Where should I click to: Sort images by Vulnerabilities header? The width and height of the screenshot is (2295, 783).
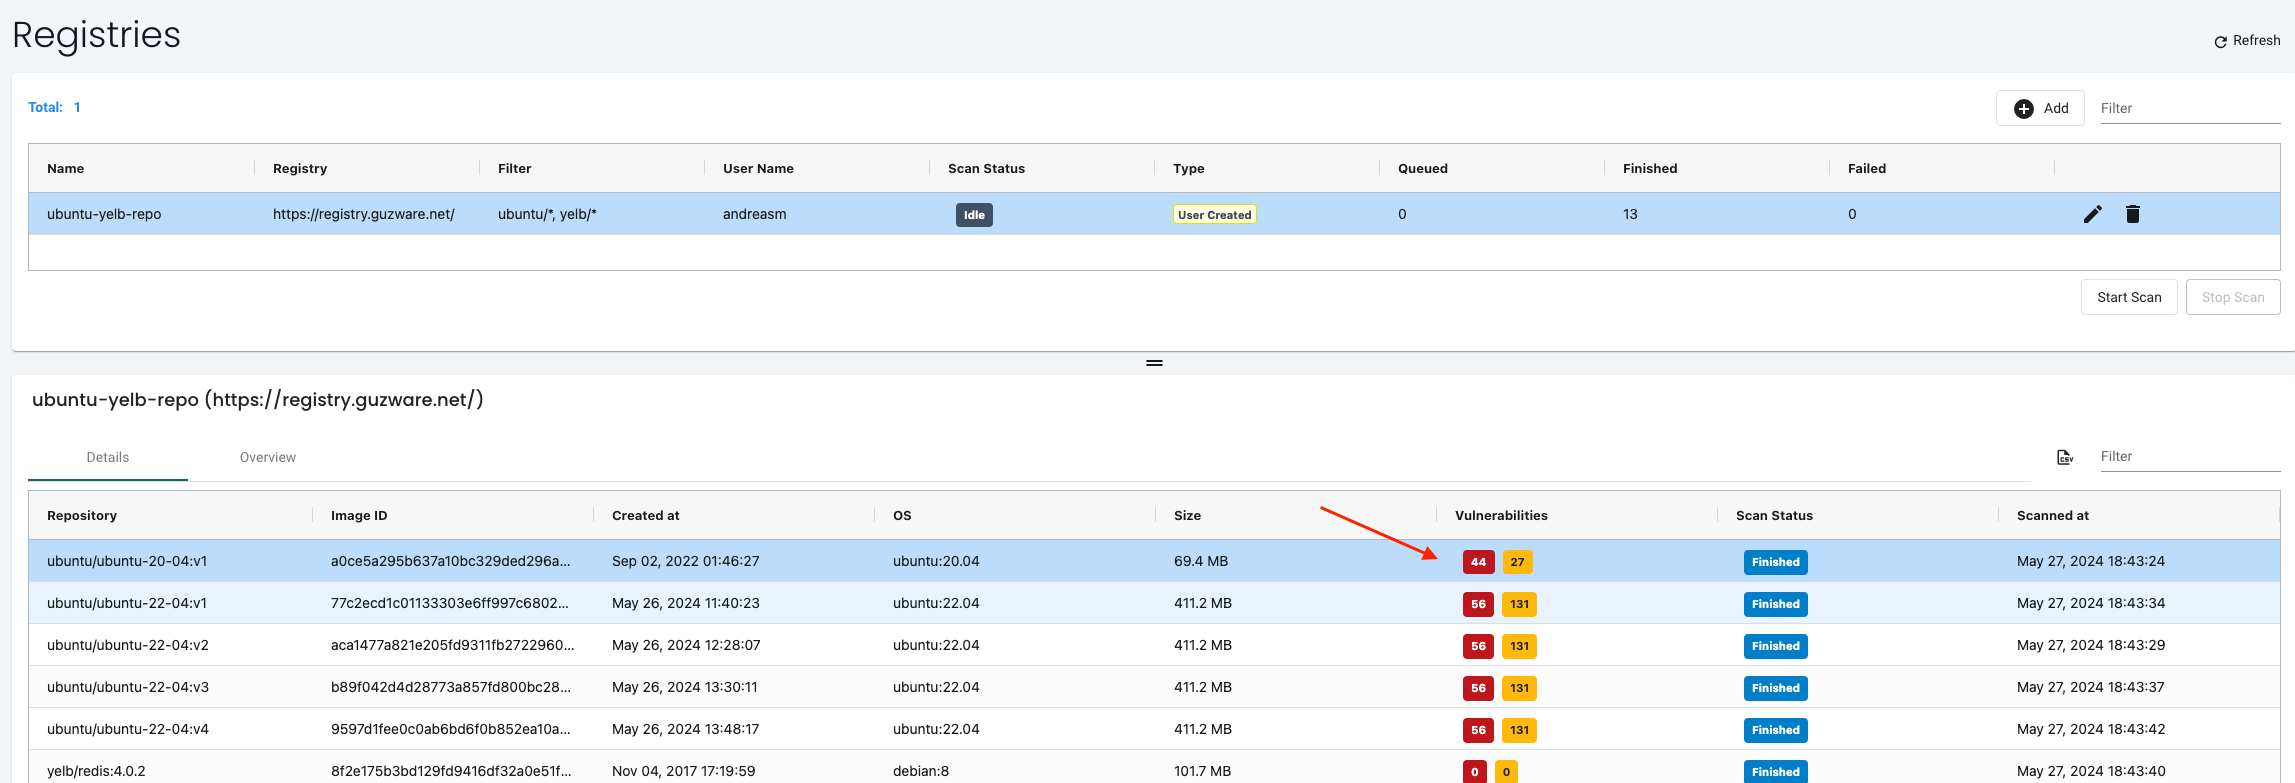point(1501,515)
